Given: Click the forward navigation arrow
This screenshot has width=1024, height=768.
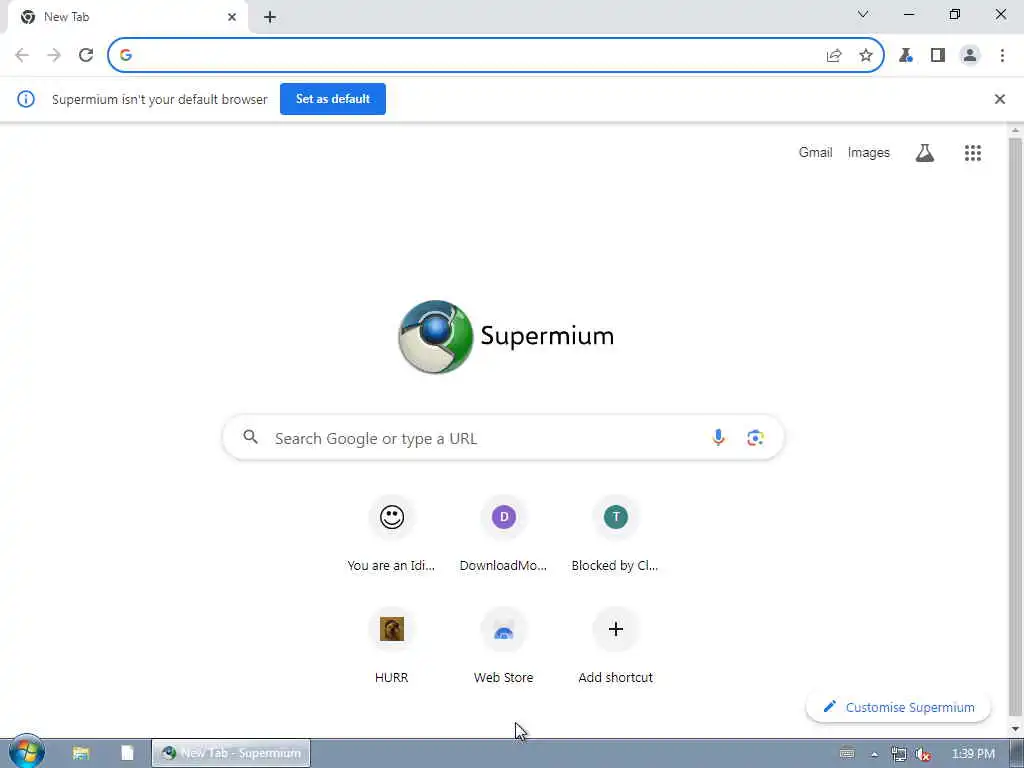Looking at the screenshot, I should 54,56.
